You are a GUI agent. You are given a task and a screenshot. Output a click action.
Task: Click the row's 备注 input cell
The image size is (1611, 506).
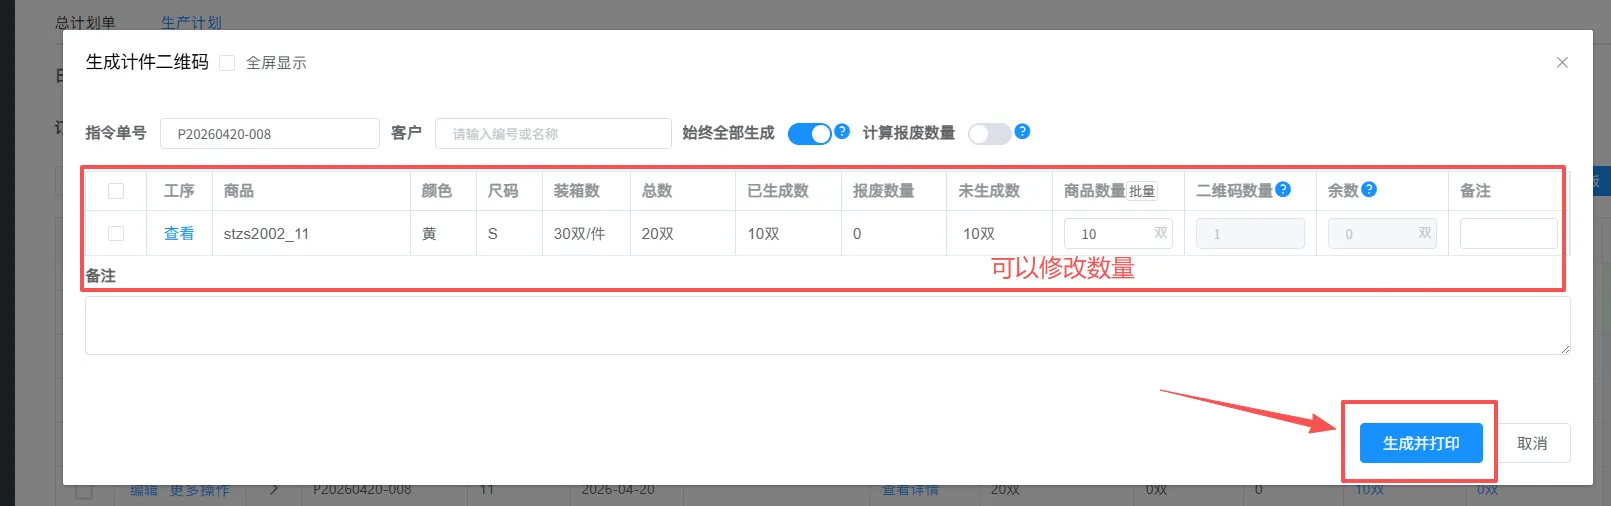1508,234
